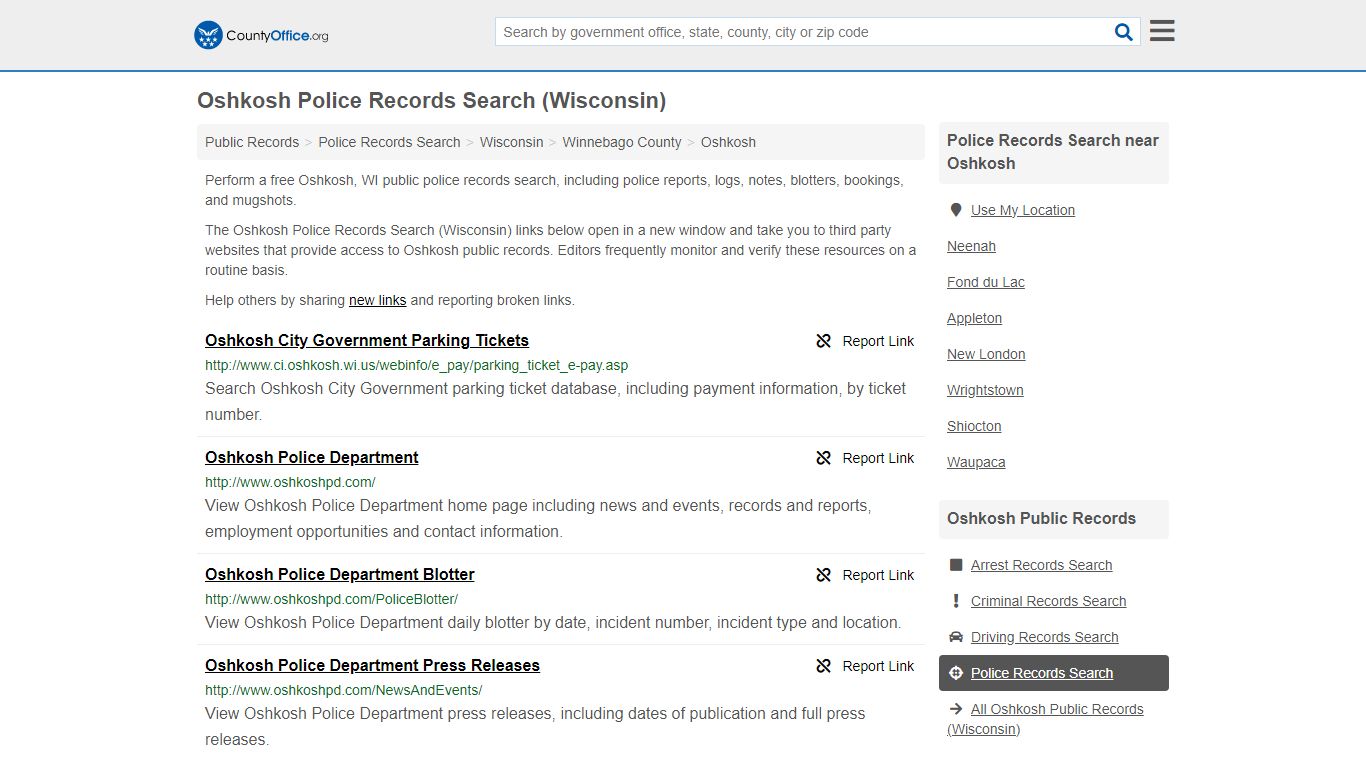Image resolution: width=1366 pixels, height=768 pixels.
Task: Open Driving Records Search
Action: (x=1044, y=637)
